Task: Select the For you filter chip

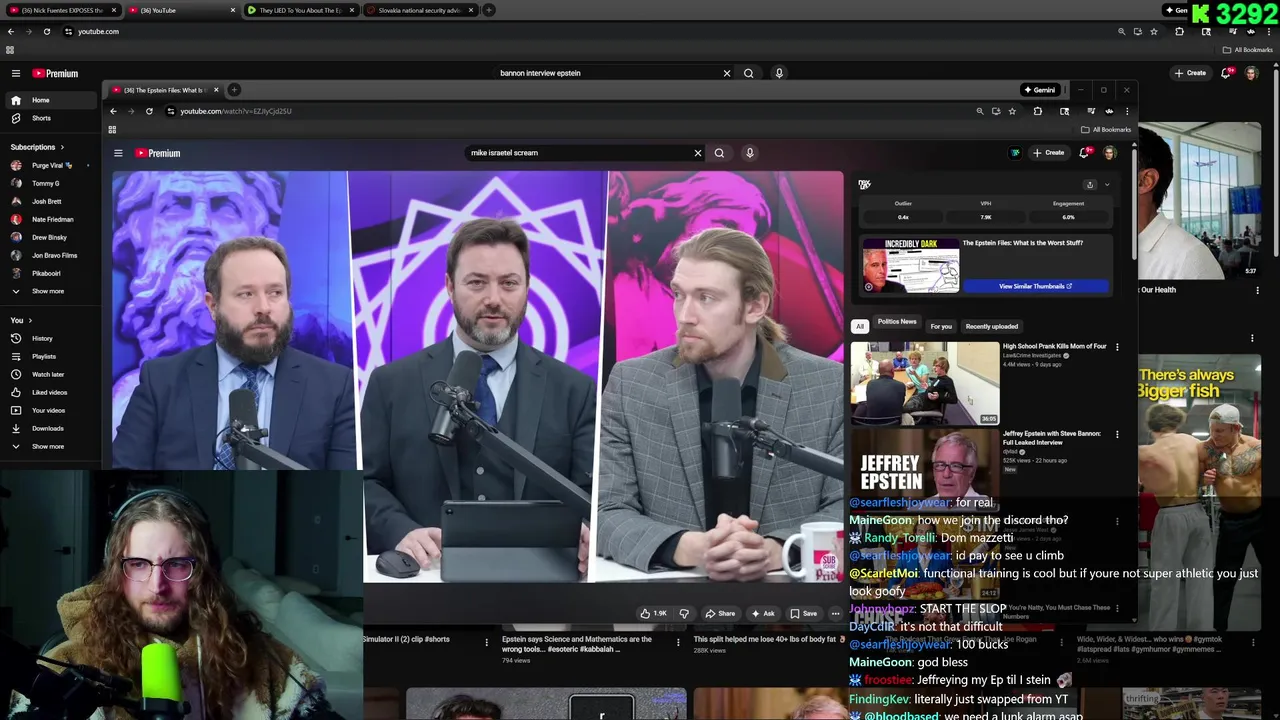Action: click(x=941, y=326)
